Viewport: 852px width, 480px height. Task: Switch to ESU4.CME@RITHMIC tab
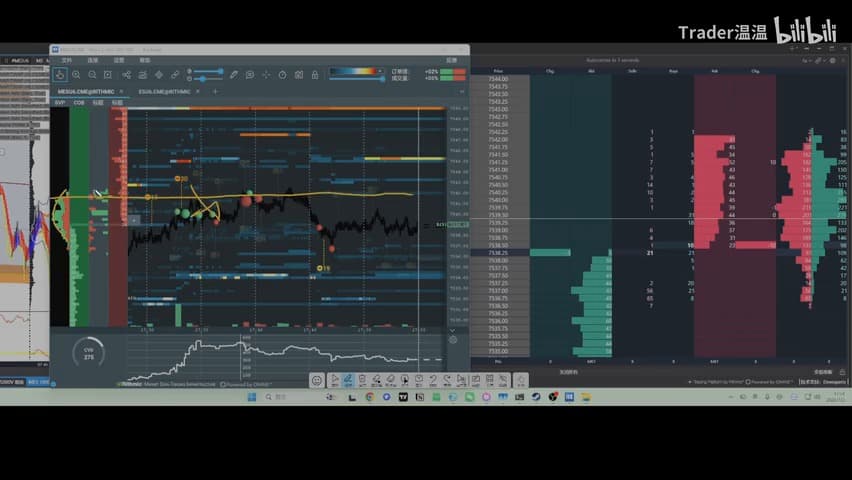pyautogui.click(x=164, y=91)
